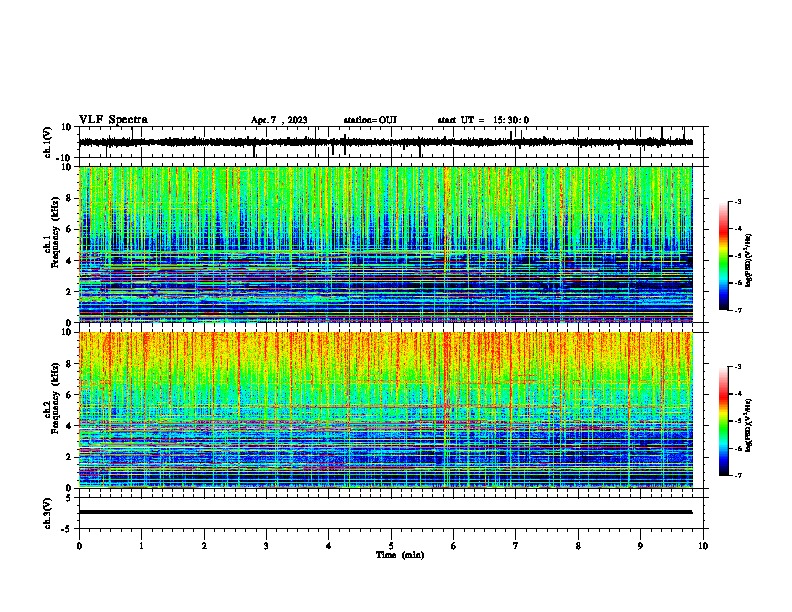The image size is (792, 612).
Task: Click the "3" tick on the Time axis
Action: point(266,546)
